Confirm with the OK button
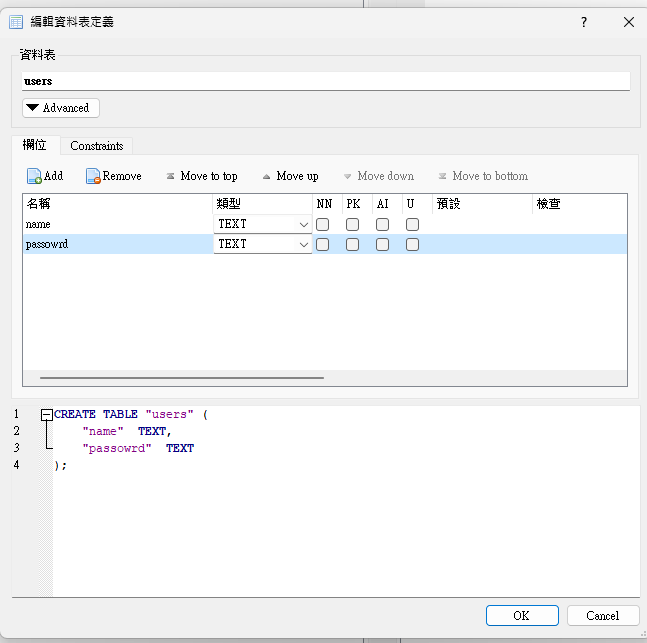The width and height of the screenshot is (647, 643). 522,616
